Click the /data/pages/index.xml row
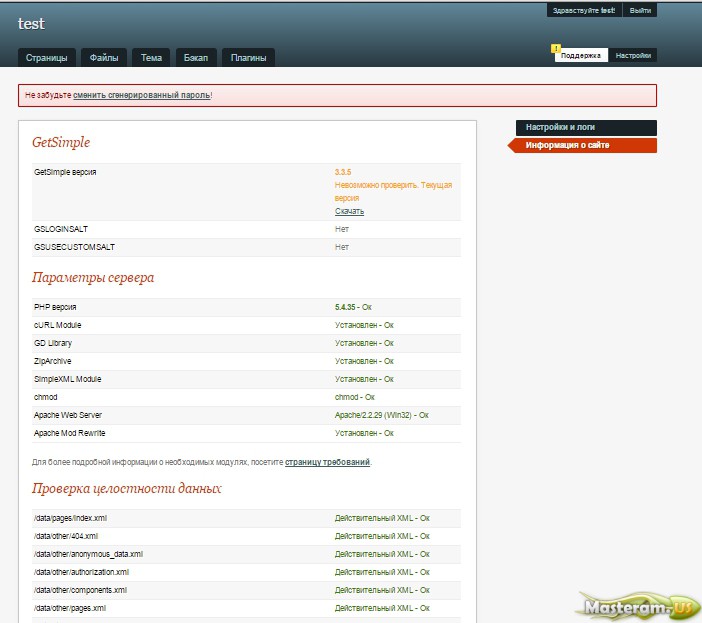 click(246, 518)
